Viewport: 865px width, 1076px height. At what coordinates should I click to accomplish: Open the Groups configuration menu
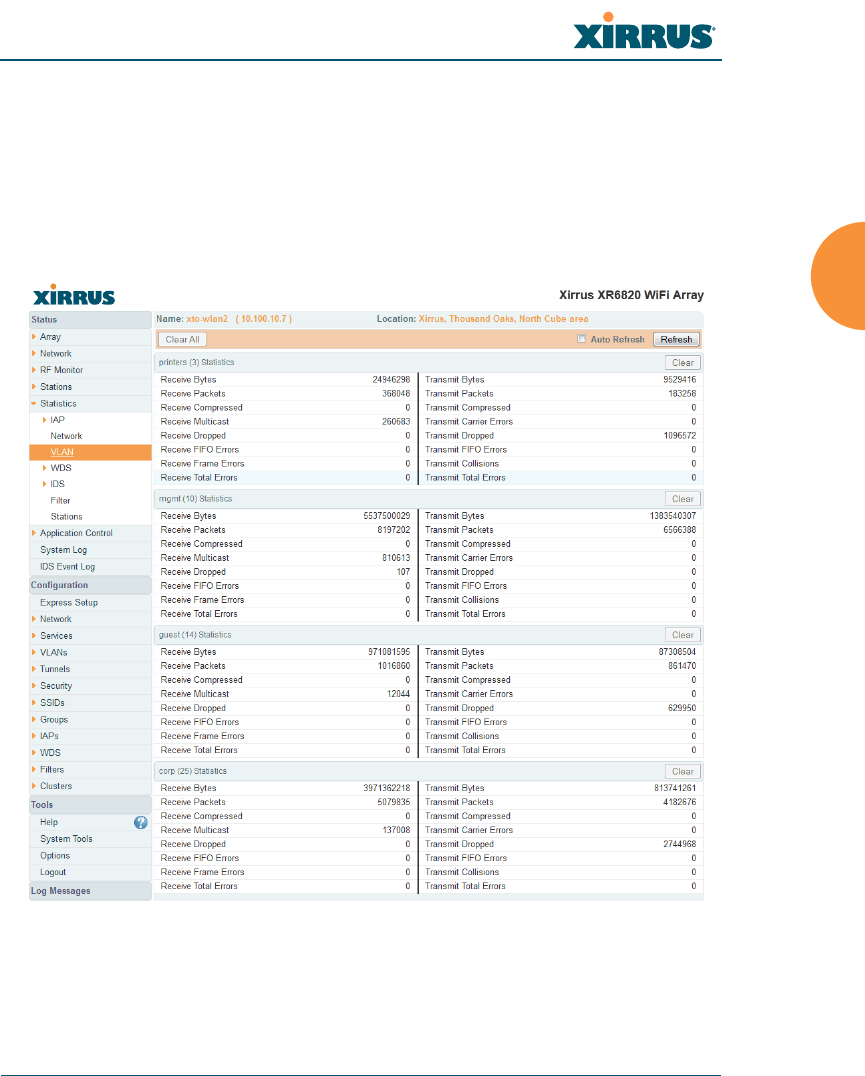tap(54, 719)
